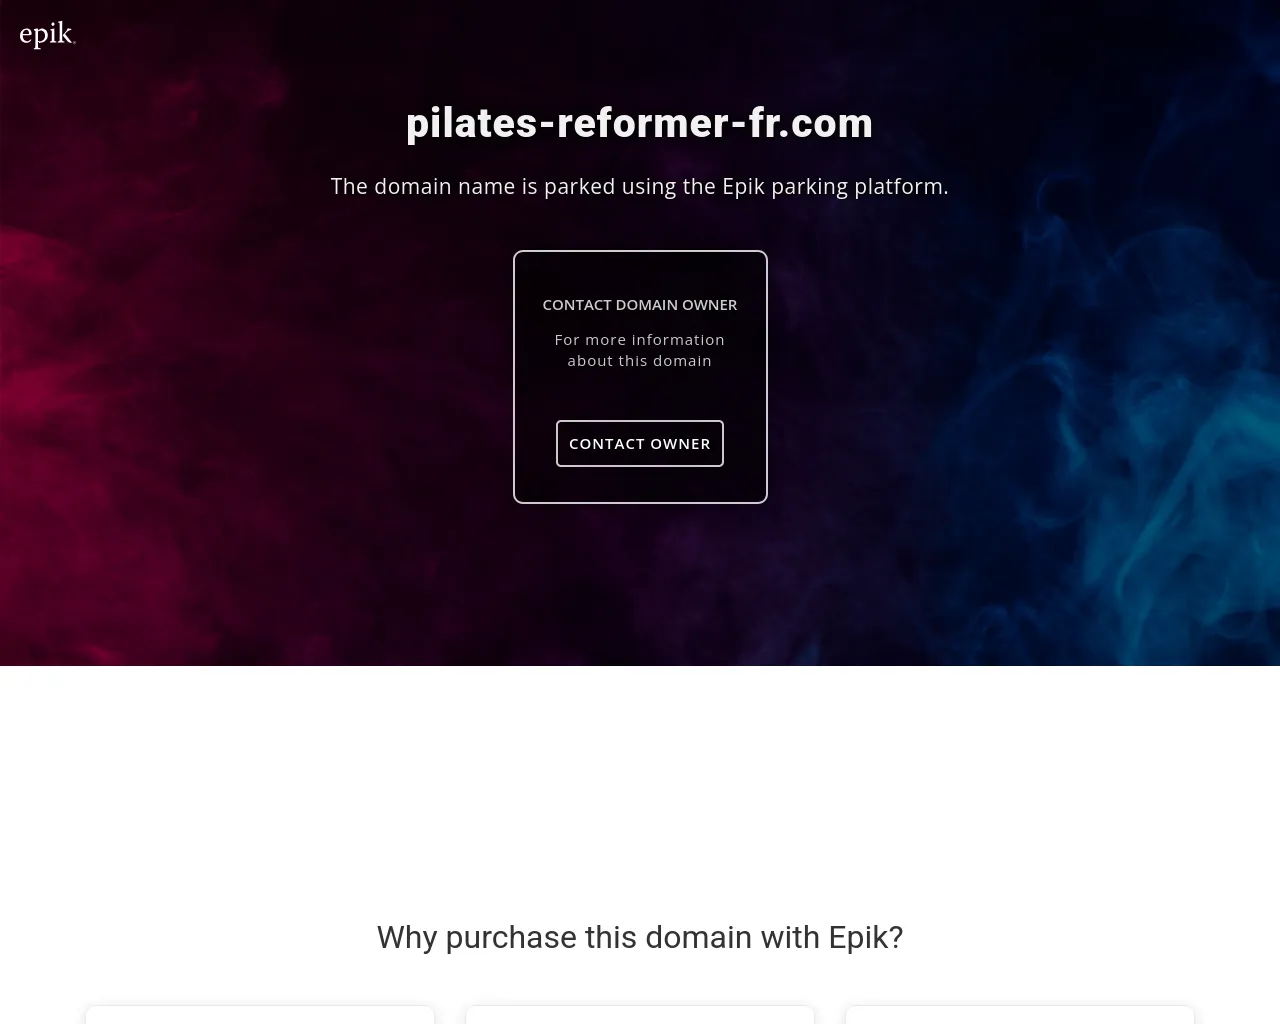Open the middle feature card at the bottom
This screenshot has width=1280, height=1024.
[x=640, y=1015]
